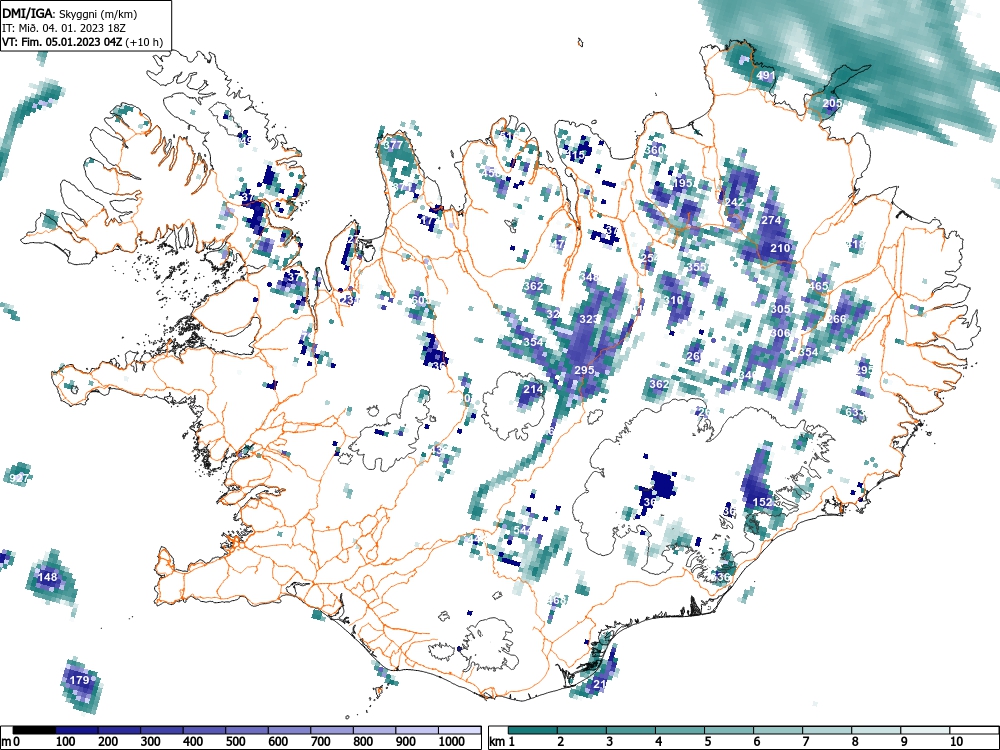Click visibility value 491 on the map

pyautogui.click(x=766, y=75)
